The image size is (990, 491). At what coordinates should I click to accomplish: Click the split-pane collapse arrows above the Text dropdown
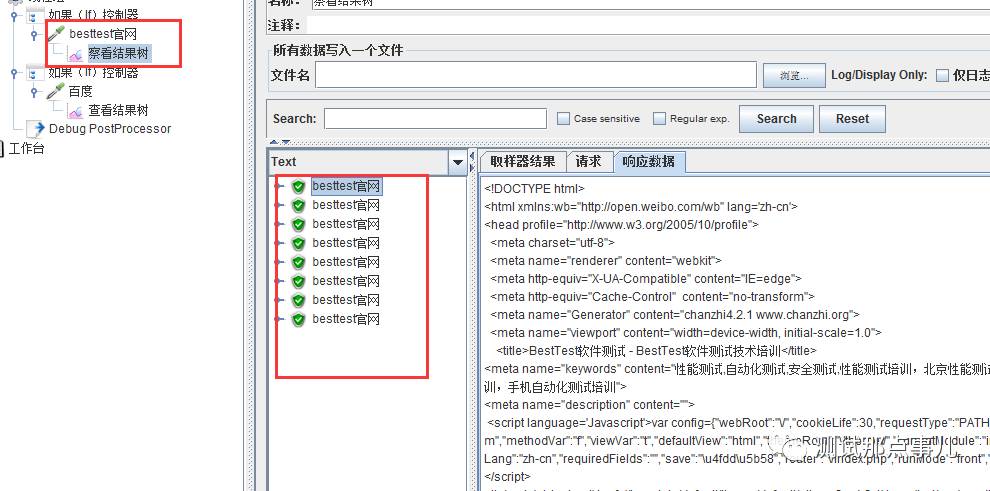[x=281, y=142]
